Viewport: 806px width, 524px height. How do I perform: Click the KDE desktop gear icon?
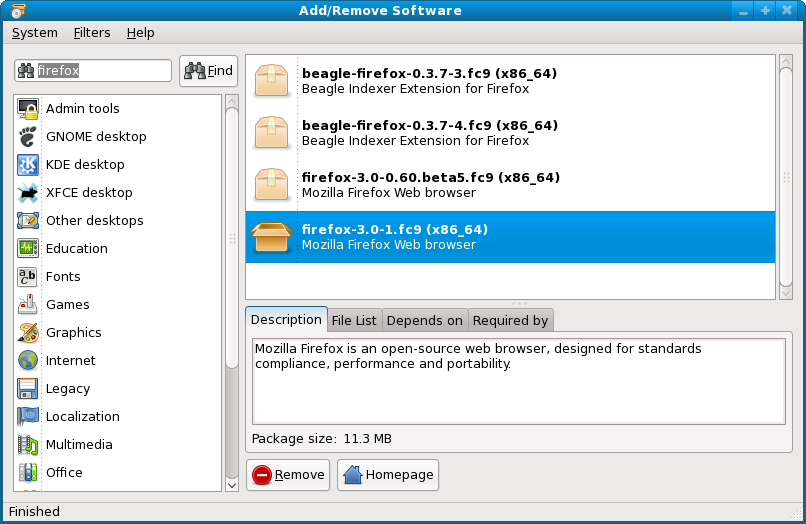click(28, 165)
